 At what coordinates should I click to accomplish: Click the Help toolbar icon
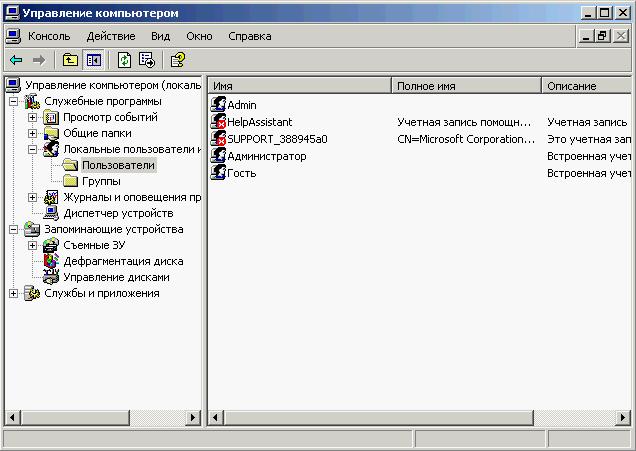pyautogui.click(x=178, y=60)
